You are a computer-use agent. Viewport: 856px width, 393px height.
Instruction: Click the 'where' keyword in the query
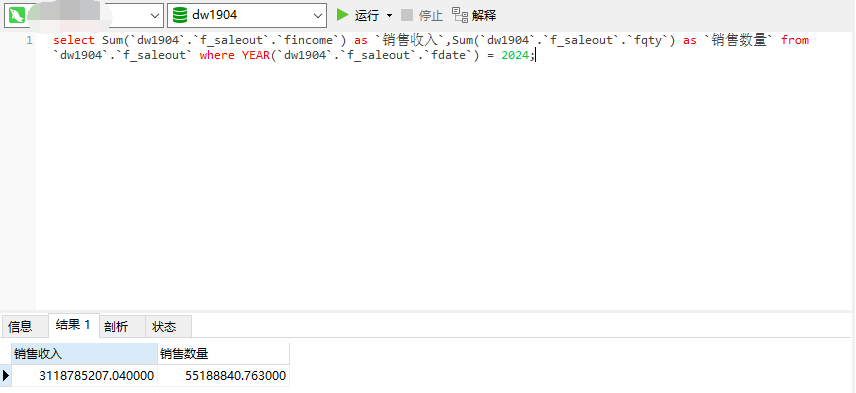(x=217, y=55)
